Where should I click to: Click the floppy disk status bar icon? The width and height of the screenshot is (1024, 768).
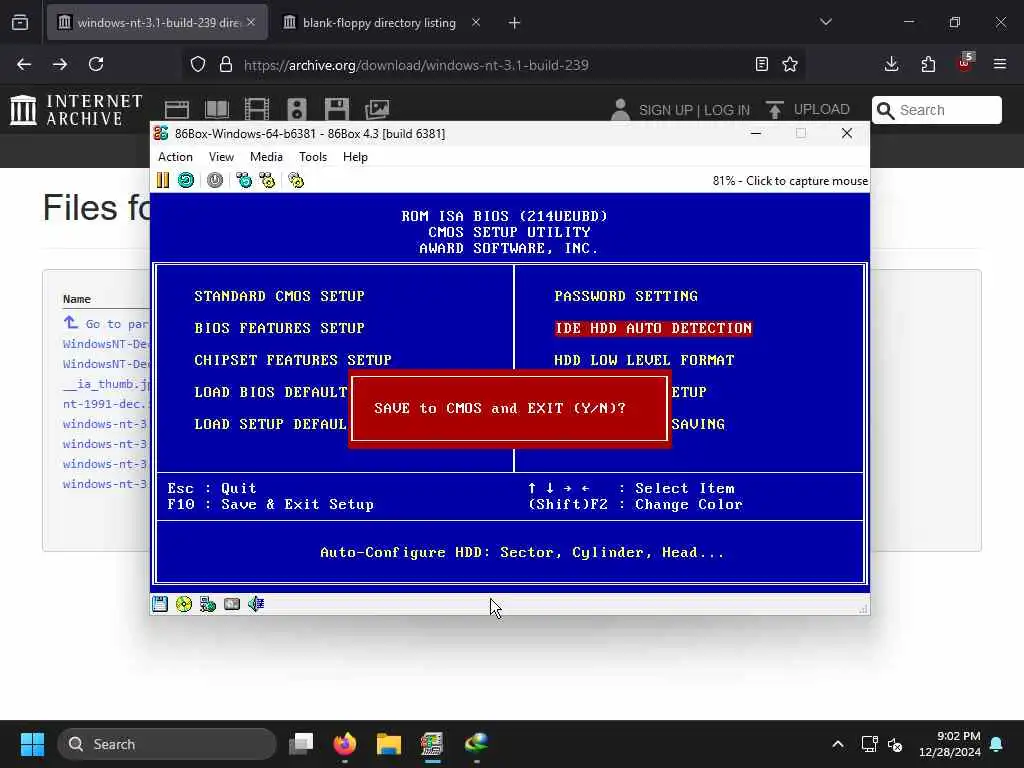160,604
